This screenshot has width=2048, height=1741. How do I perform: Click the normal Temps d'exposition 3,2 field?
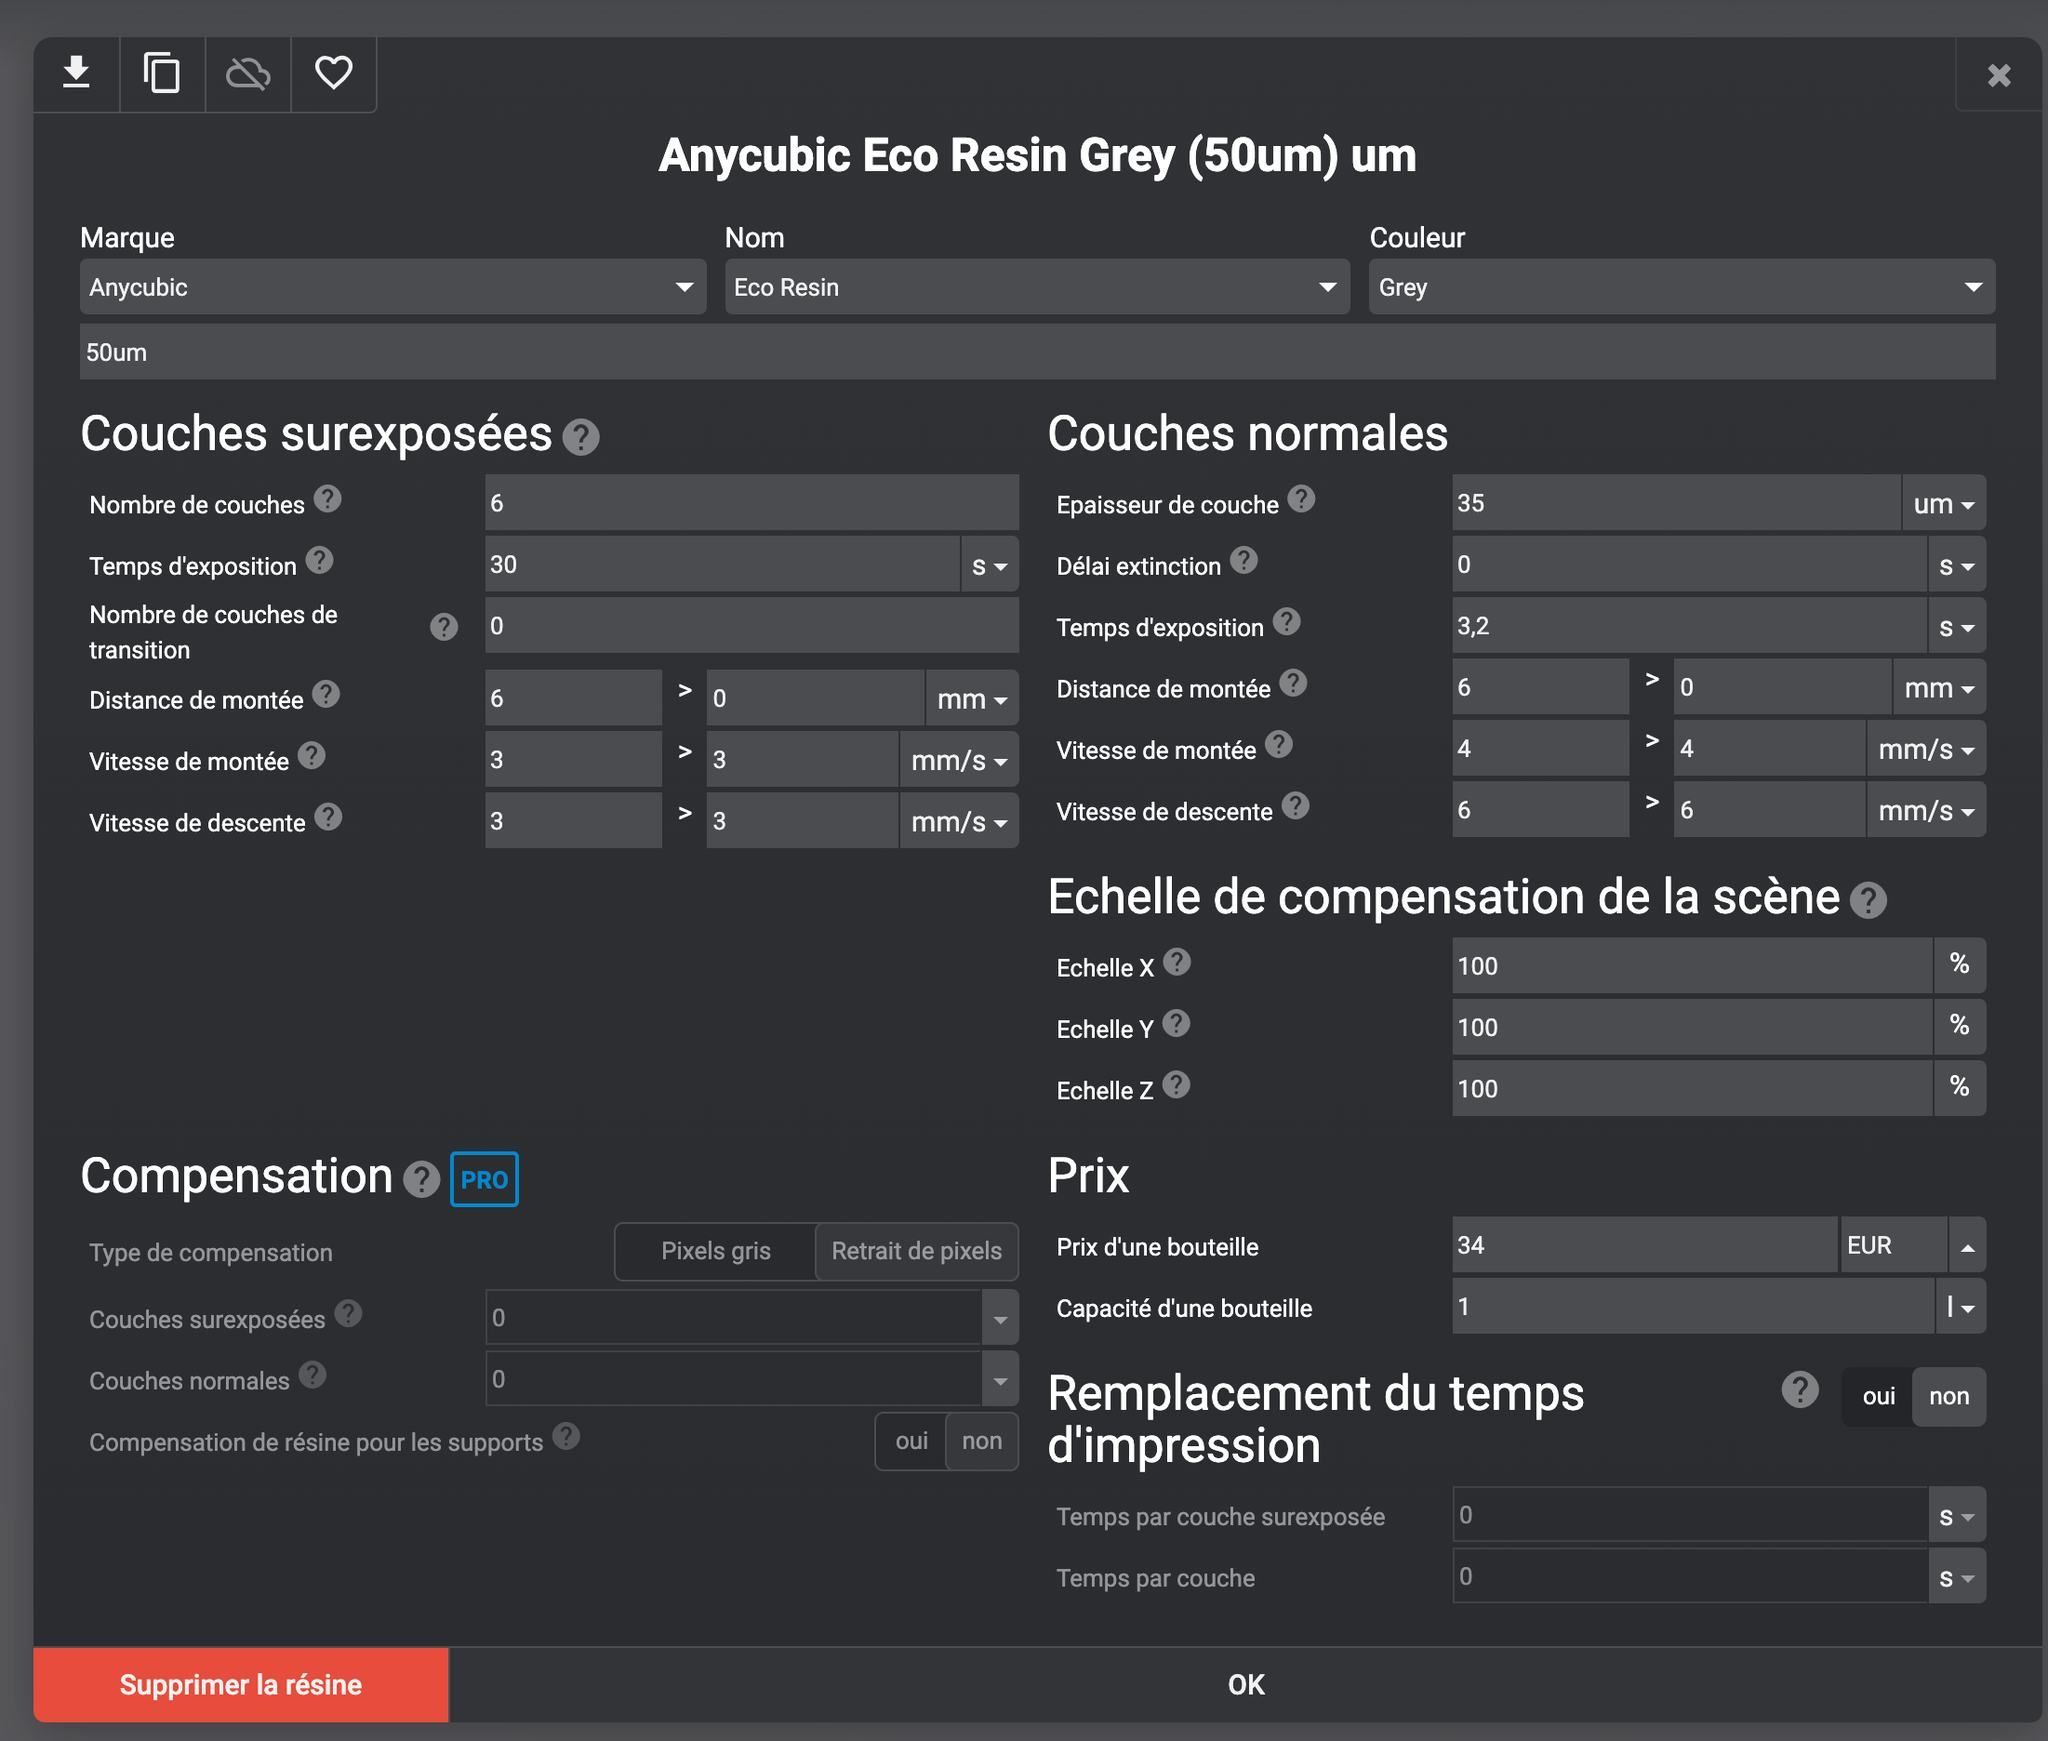click(x=1689, y=626)
